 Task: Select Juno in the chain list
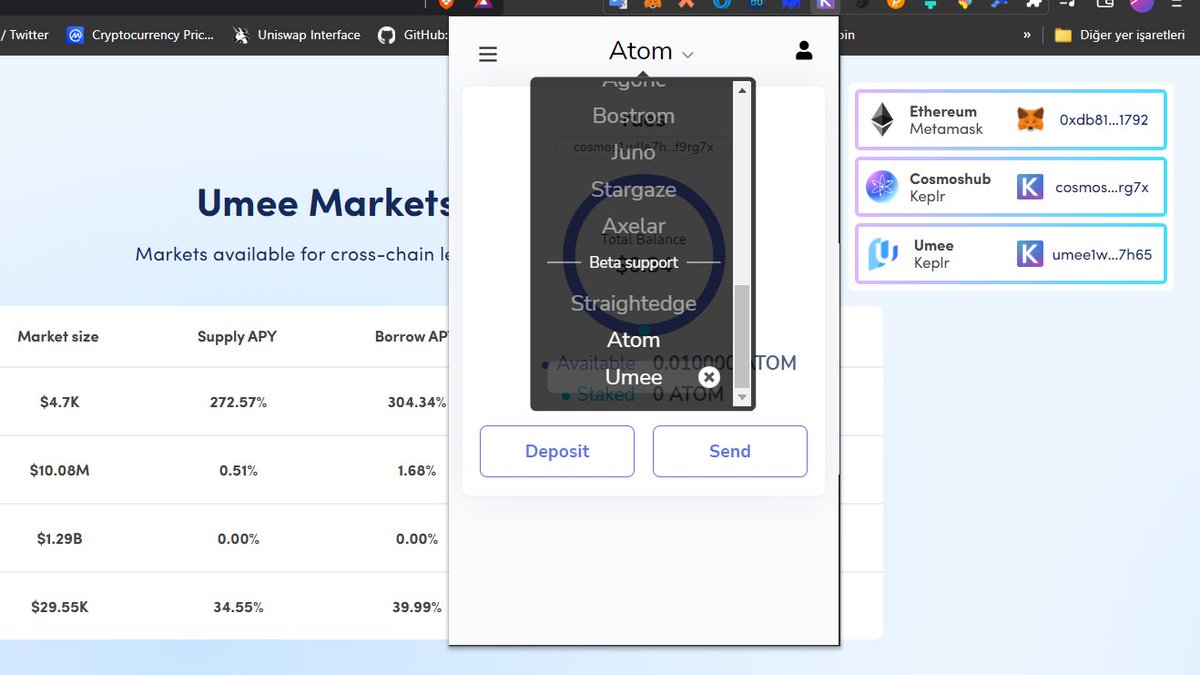(633, 152)
